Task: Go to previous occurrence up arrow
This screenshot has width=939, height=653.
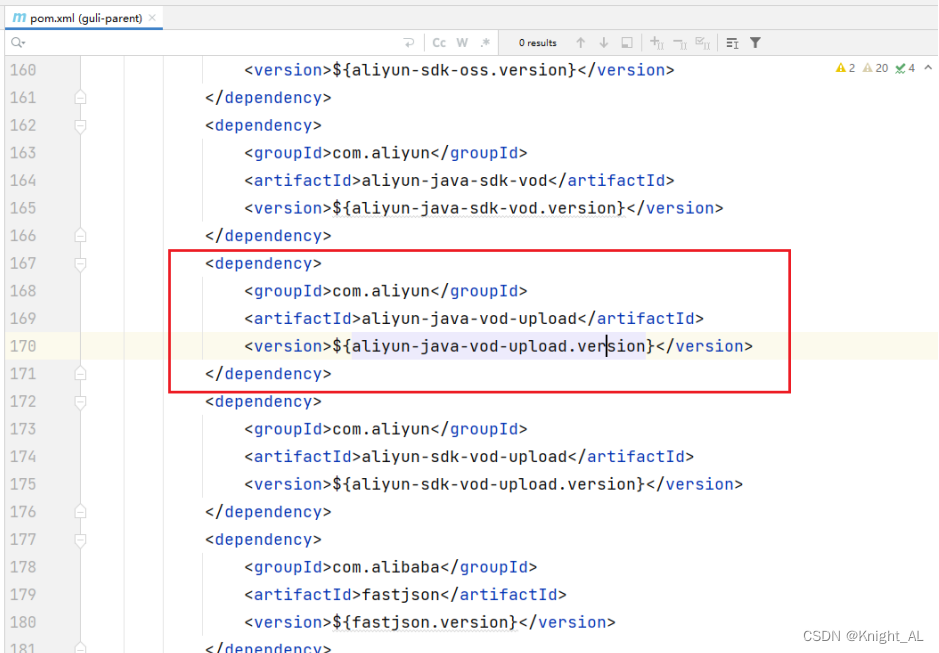Action: [x=580, y=43]
